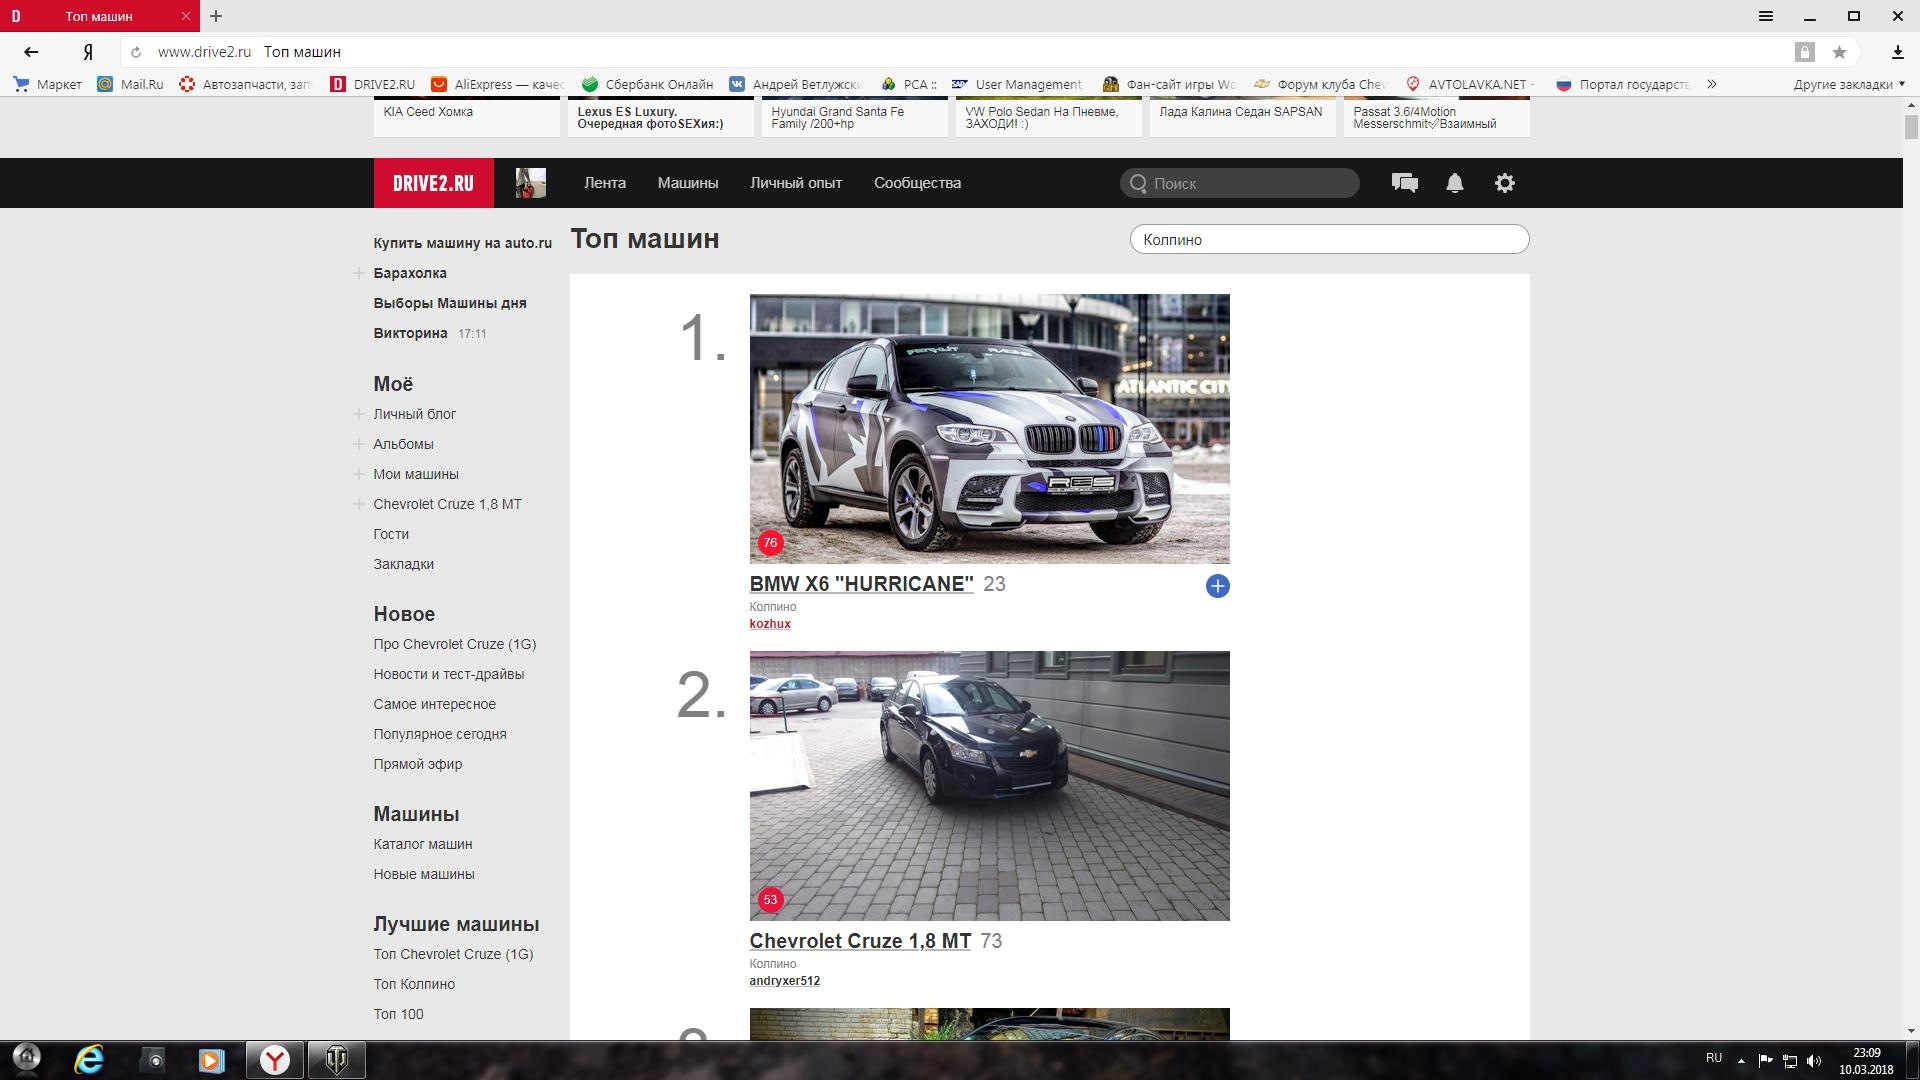Open Сообщества in main navigation
This screenshot has height=1080, width=1920.
(917, 183)
